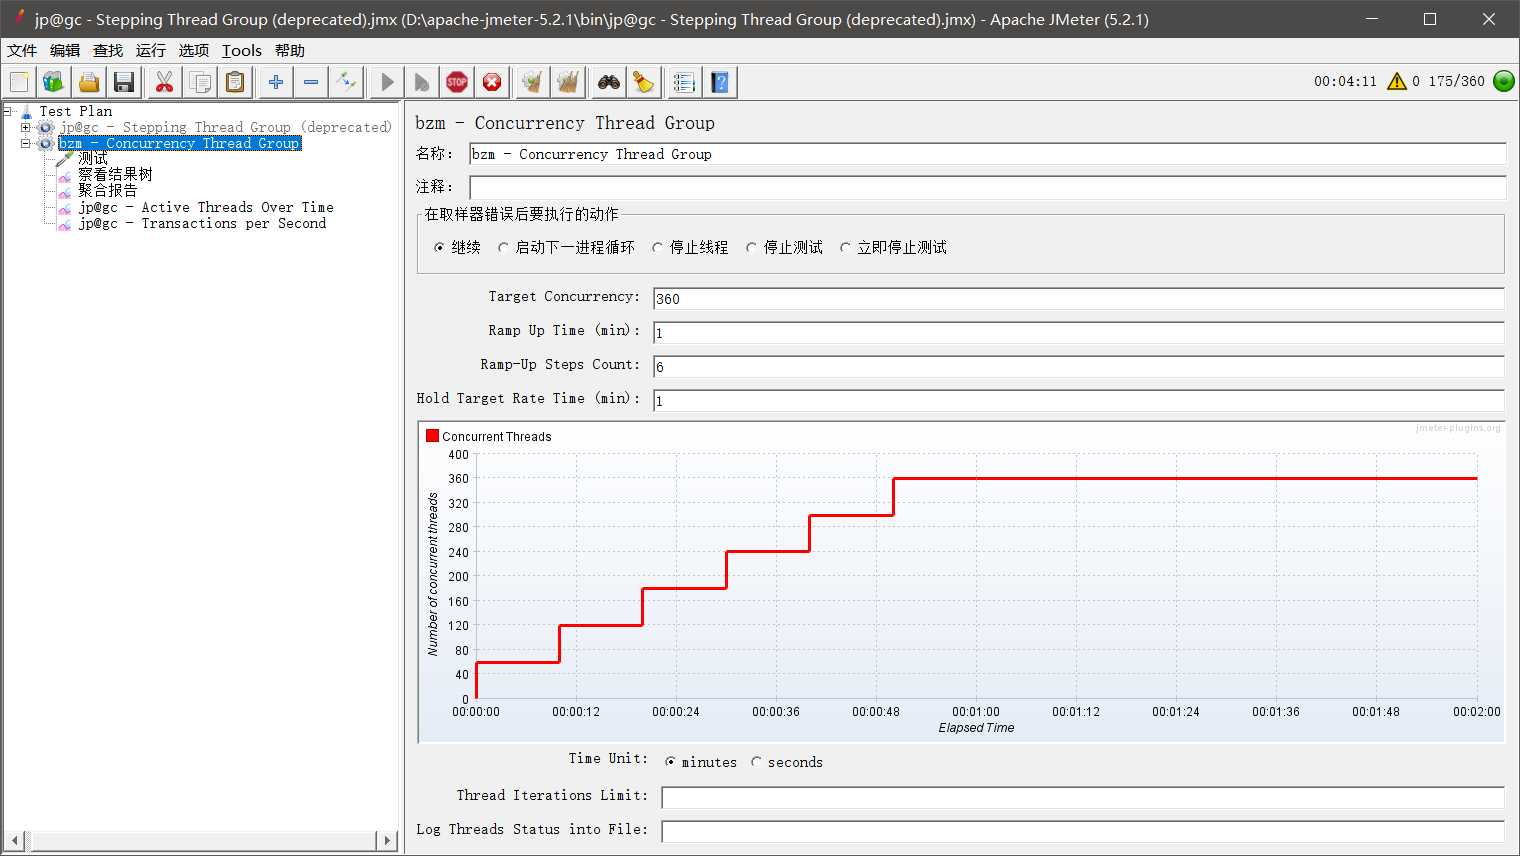Choose seconds as Time Unit

click(757, 762)
